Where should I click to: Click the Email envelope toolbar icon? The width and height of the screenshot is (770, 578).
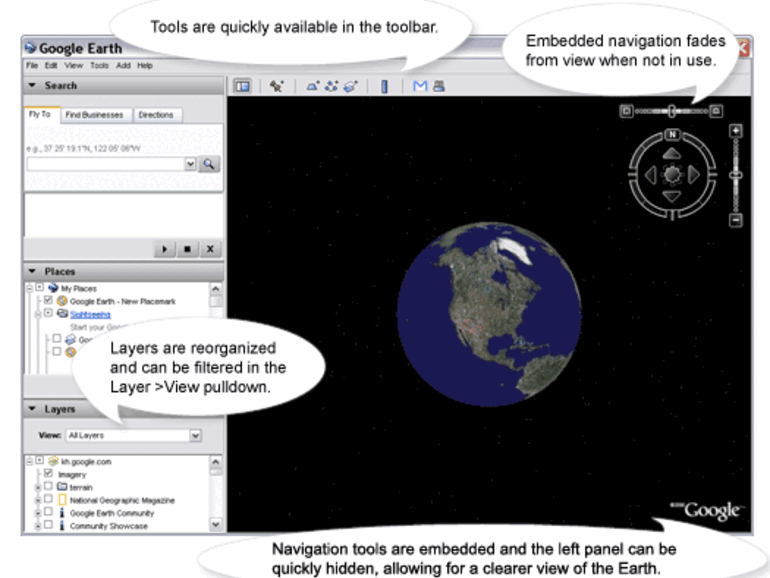coord(420,86)
